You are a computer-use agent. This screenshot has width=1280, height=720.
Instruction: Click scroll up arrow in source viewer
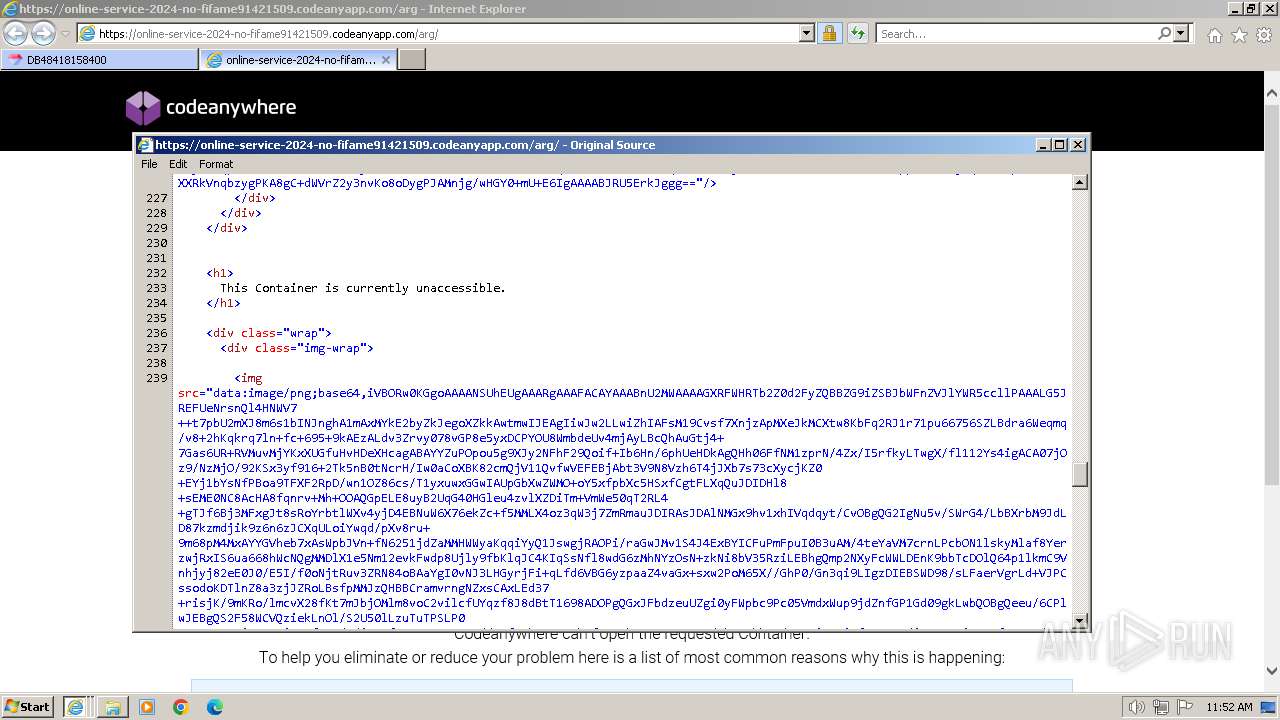click(1080, 183)
